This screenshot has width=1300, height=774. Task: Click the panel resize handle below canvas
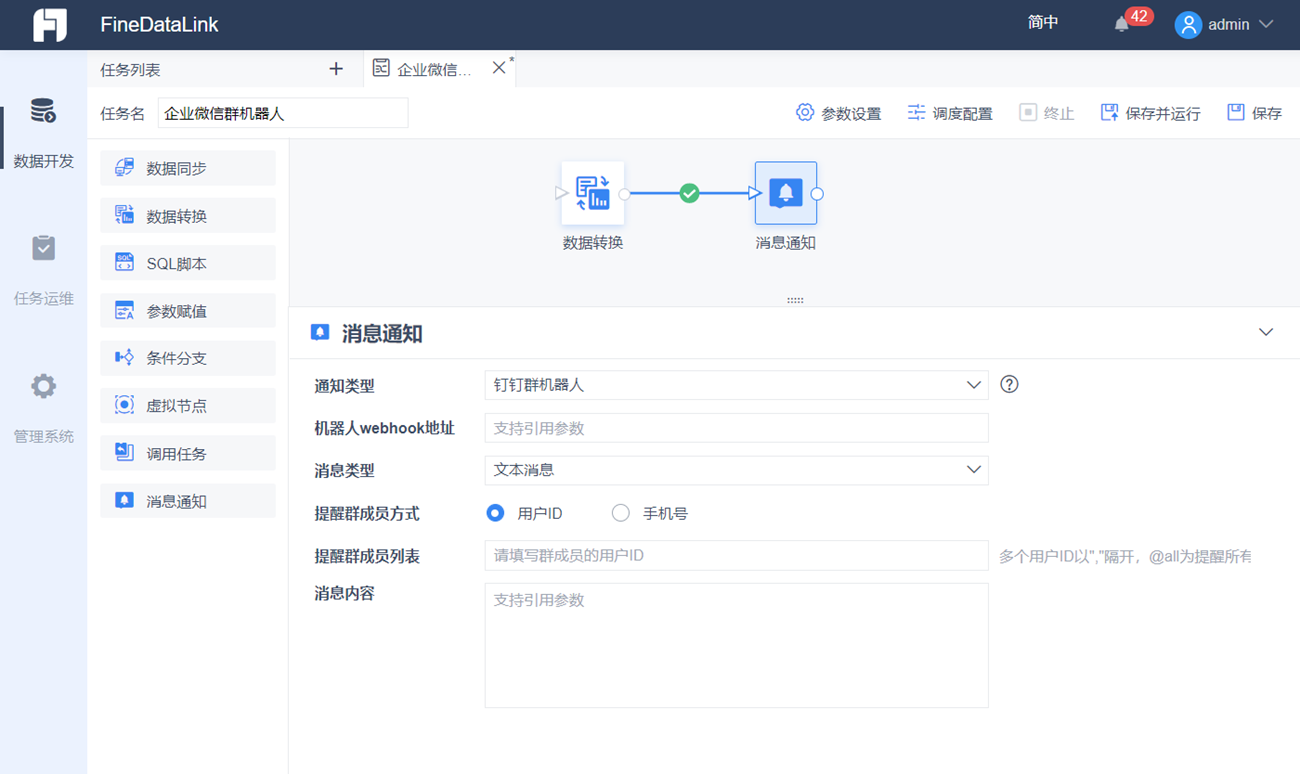[795, 300]
